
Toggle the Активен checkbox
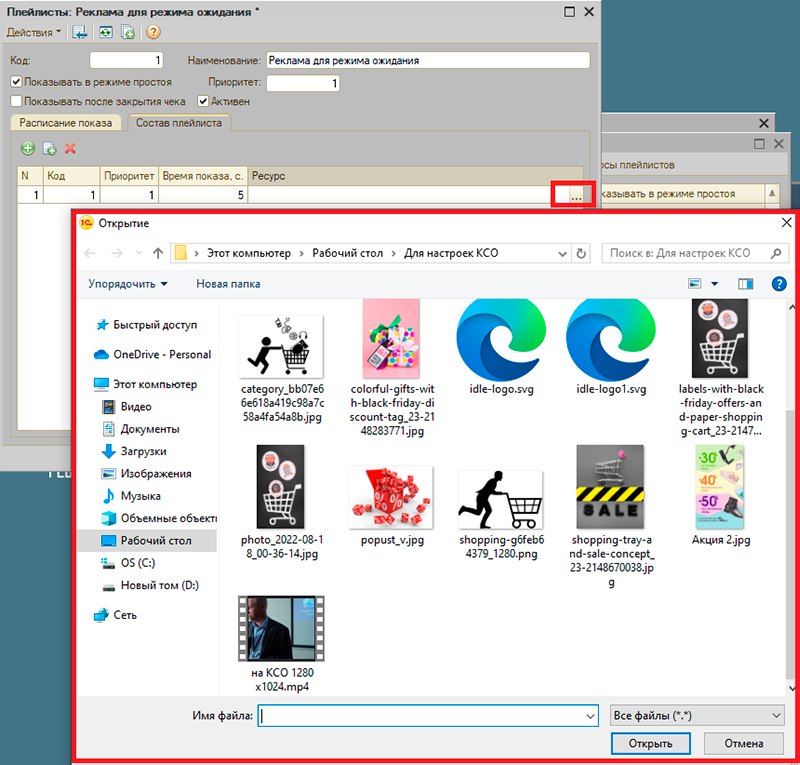point(203,101)
